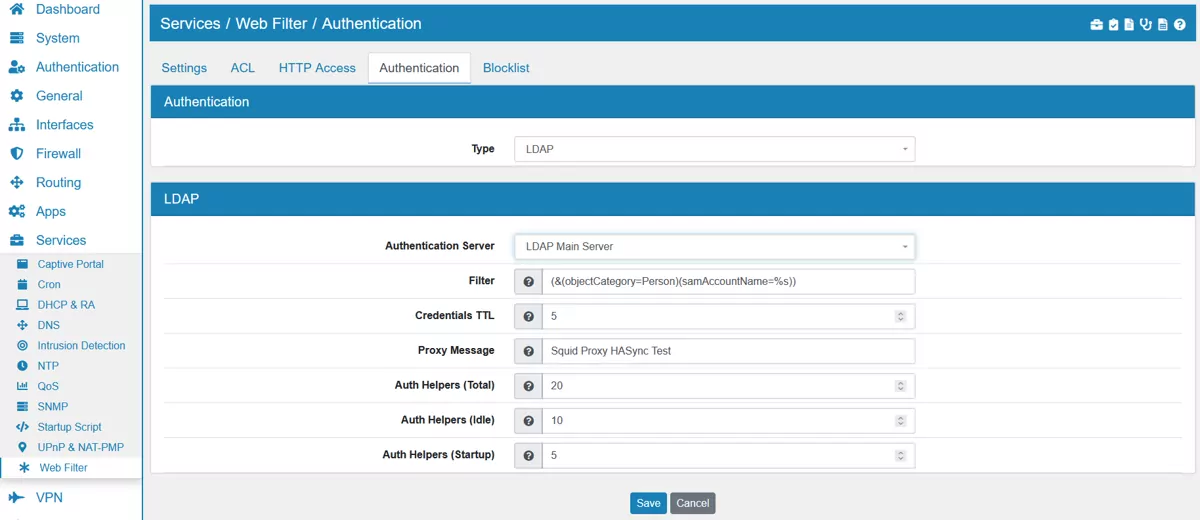
Task: Cancel the authentication changes
Action: pos(693,503)
